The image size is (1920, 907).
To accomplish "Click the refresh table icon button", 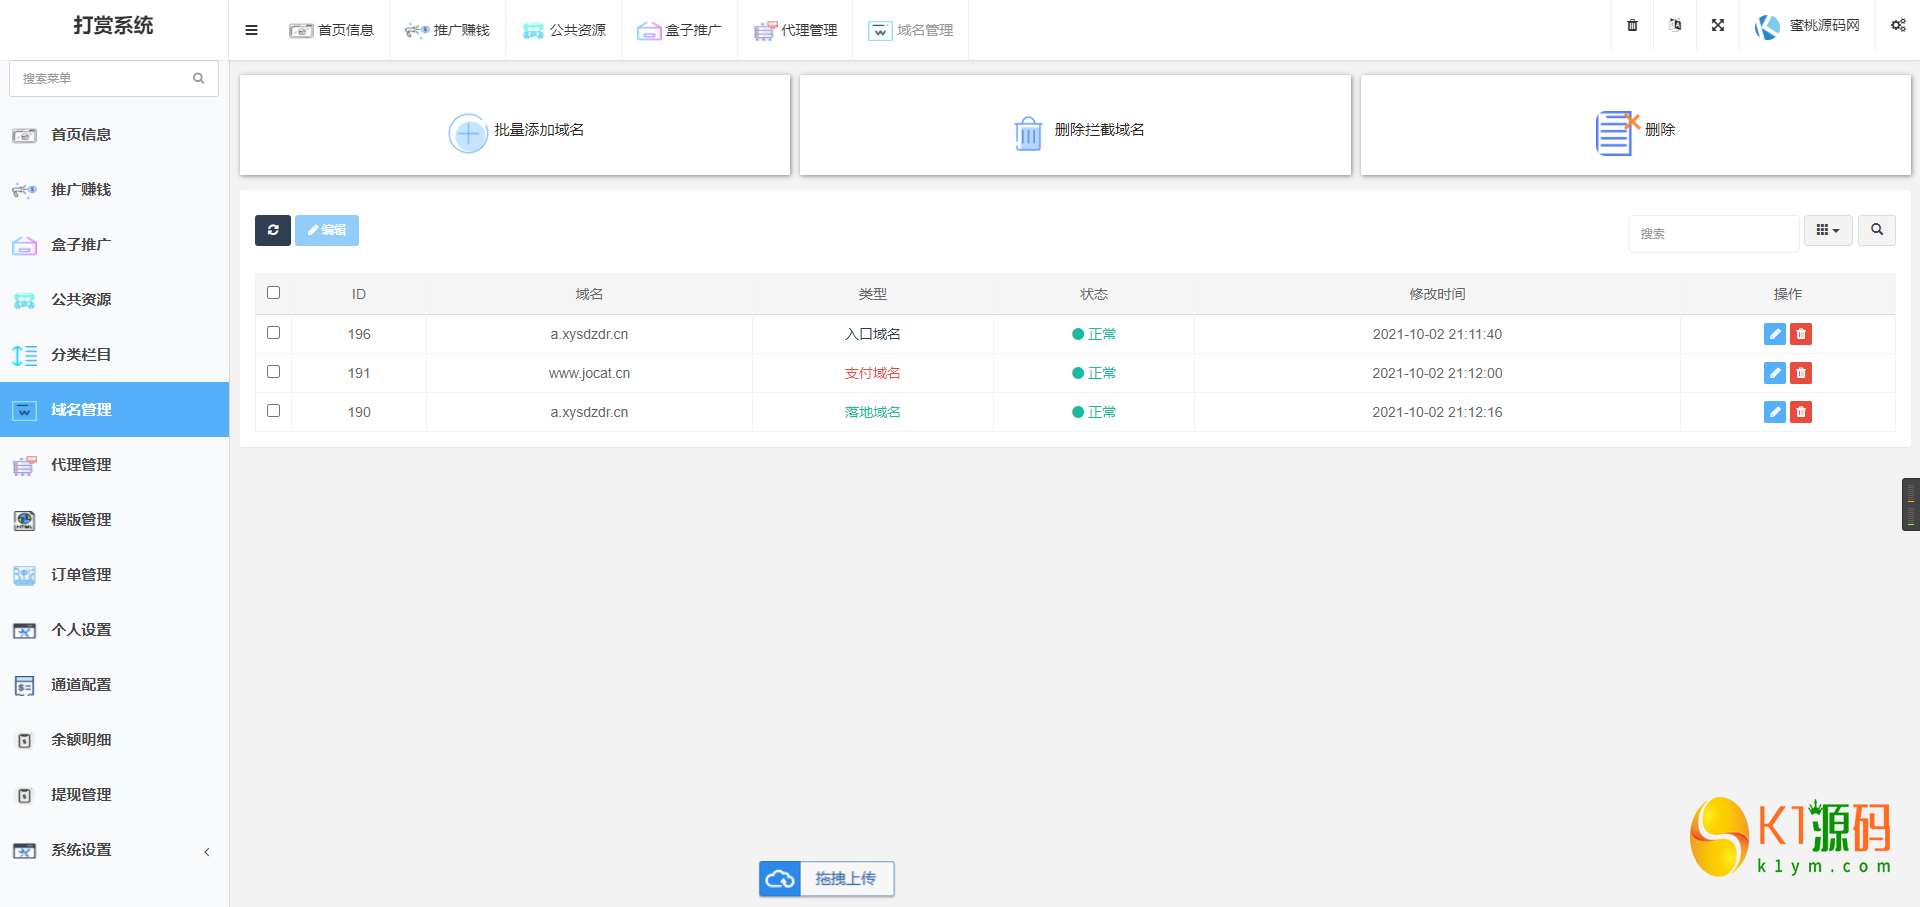I will [272, 230].
